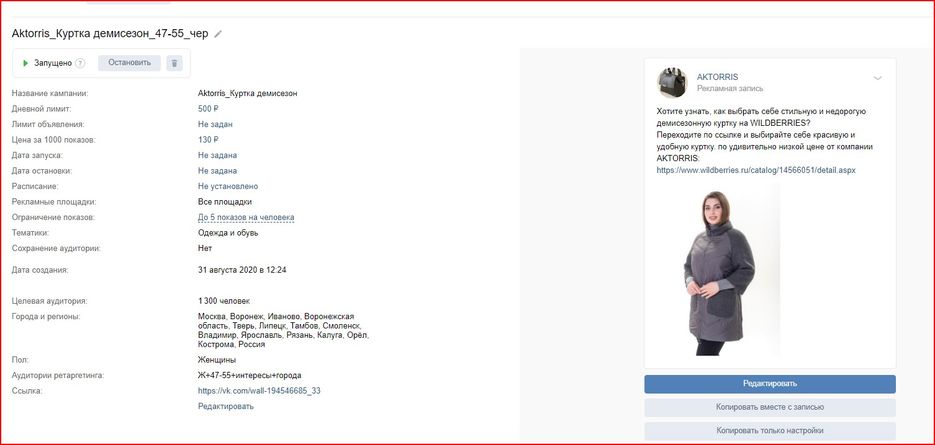Click the pencil icon to rename the ad
Screen dimensions: 935x445
pyautogui.click(x=218, y=34)
